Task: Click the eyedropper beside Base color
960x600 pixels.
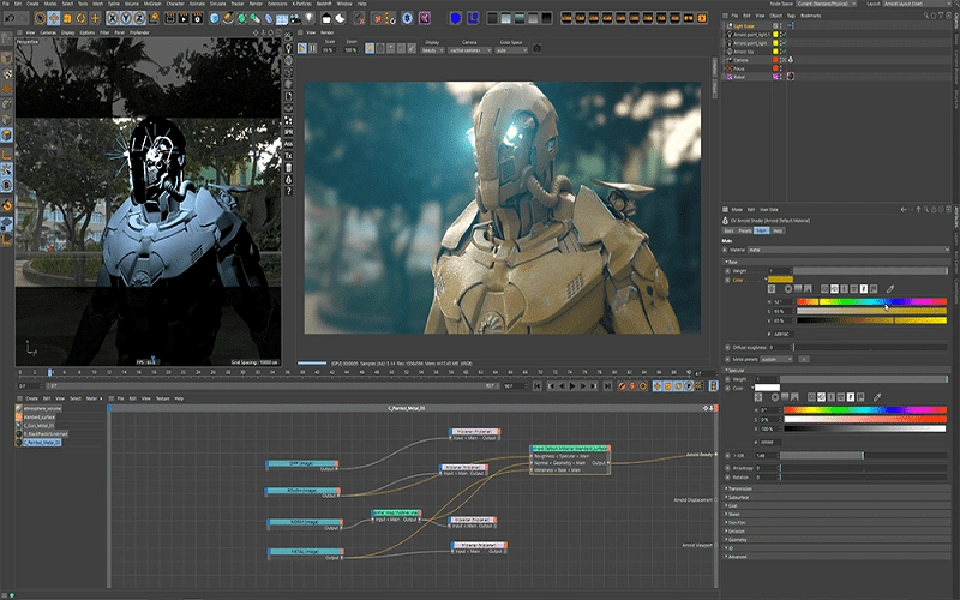Action: coord(890,289)
